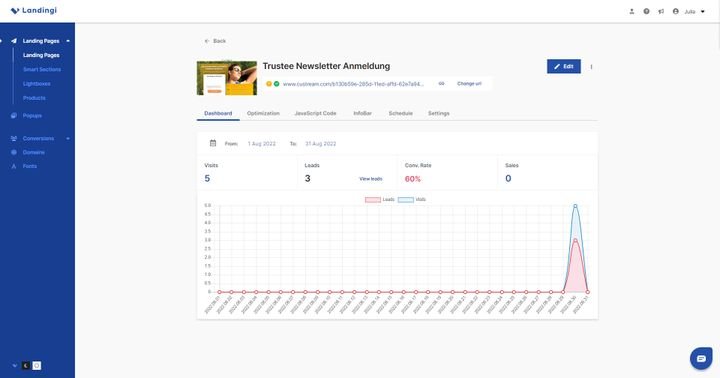The height and width of the screenshot is (378, 720).
Task: Collapse the Landing Pages sidebar section arrow
Action: tap(68, 41)
